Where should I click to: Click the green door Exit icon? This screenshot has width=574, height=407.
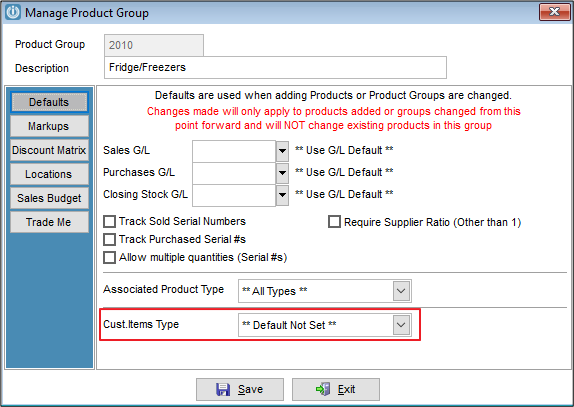323,389
